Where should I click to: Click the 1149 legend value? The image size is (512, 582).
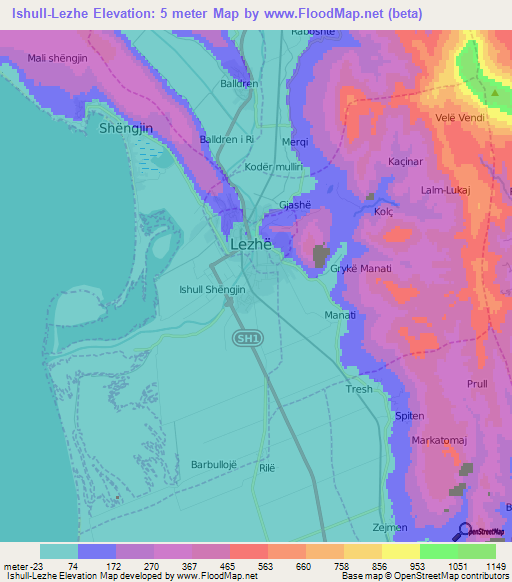click(x=496, y=567)
